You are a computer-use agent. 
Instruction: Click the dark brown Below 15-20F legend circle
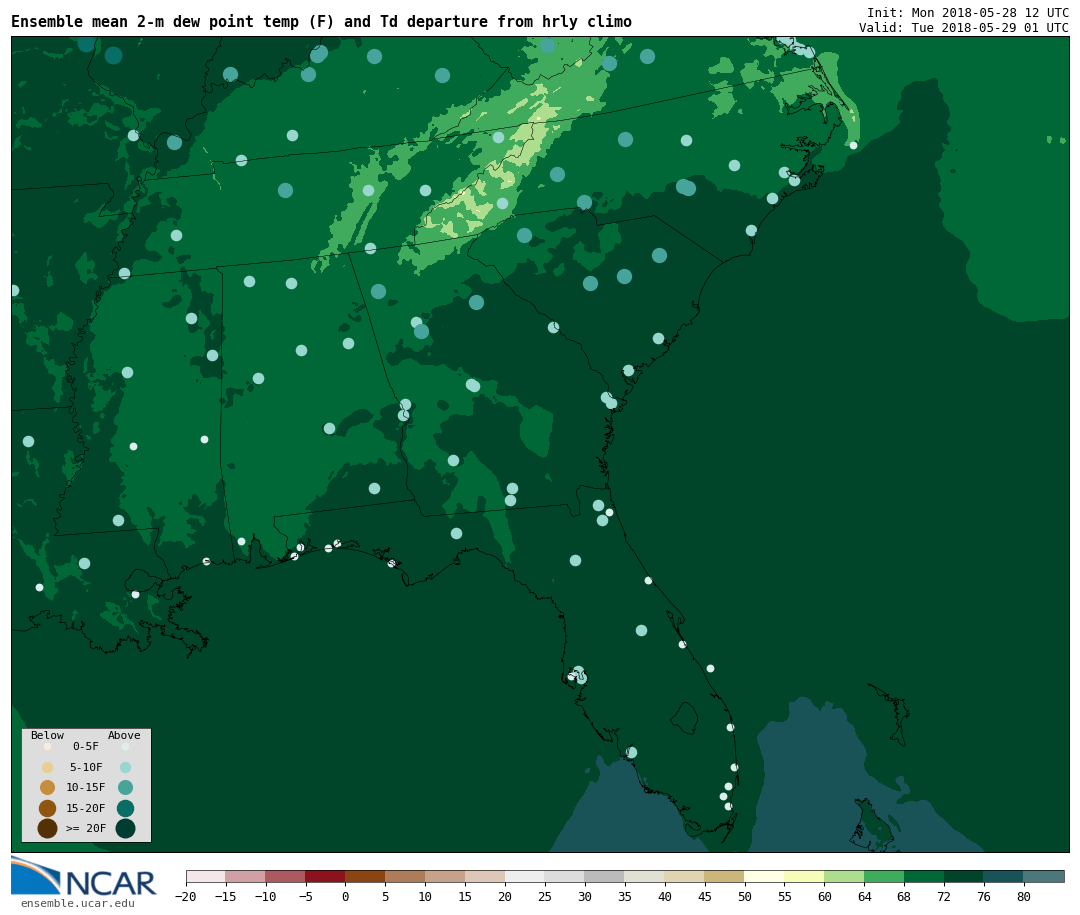(x=48, y=808)
